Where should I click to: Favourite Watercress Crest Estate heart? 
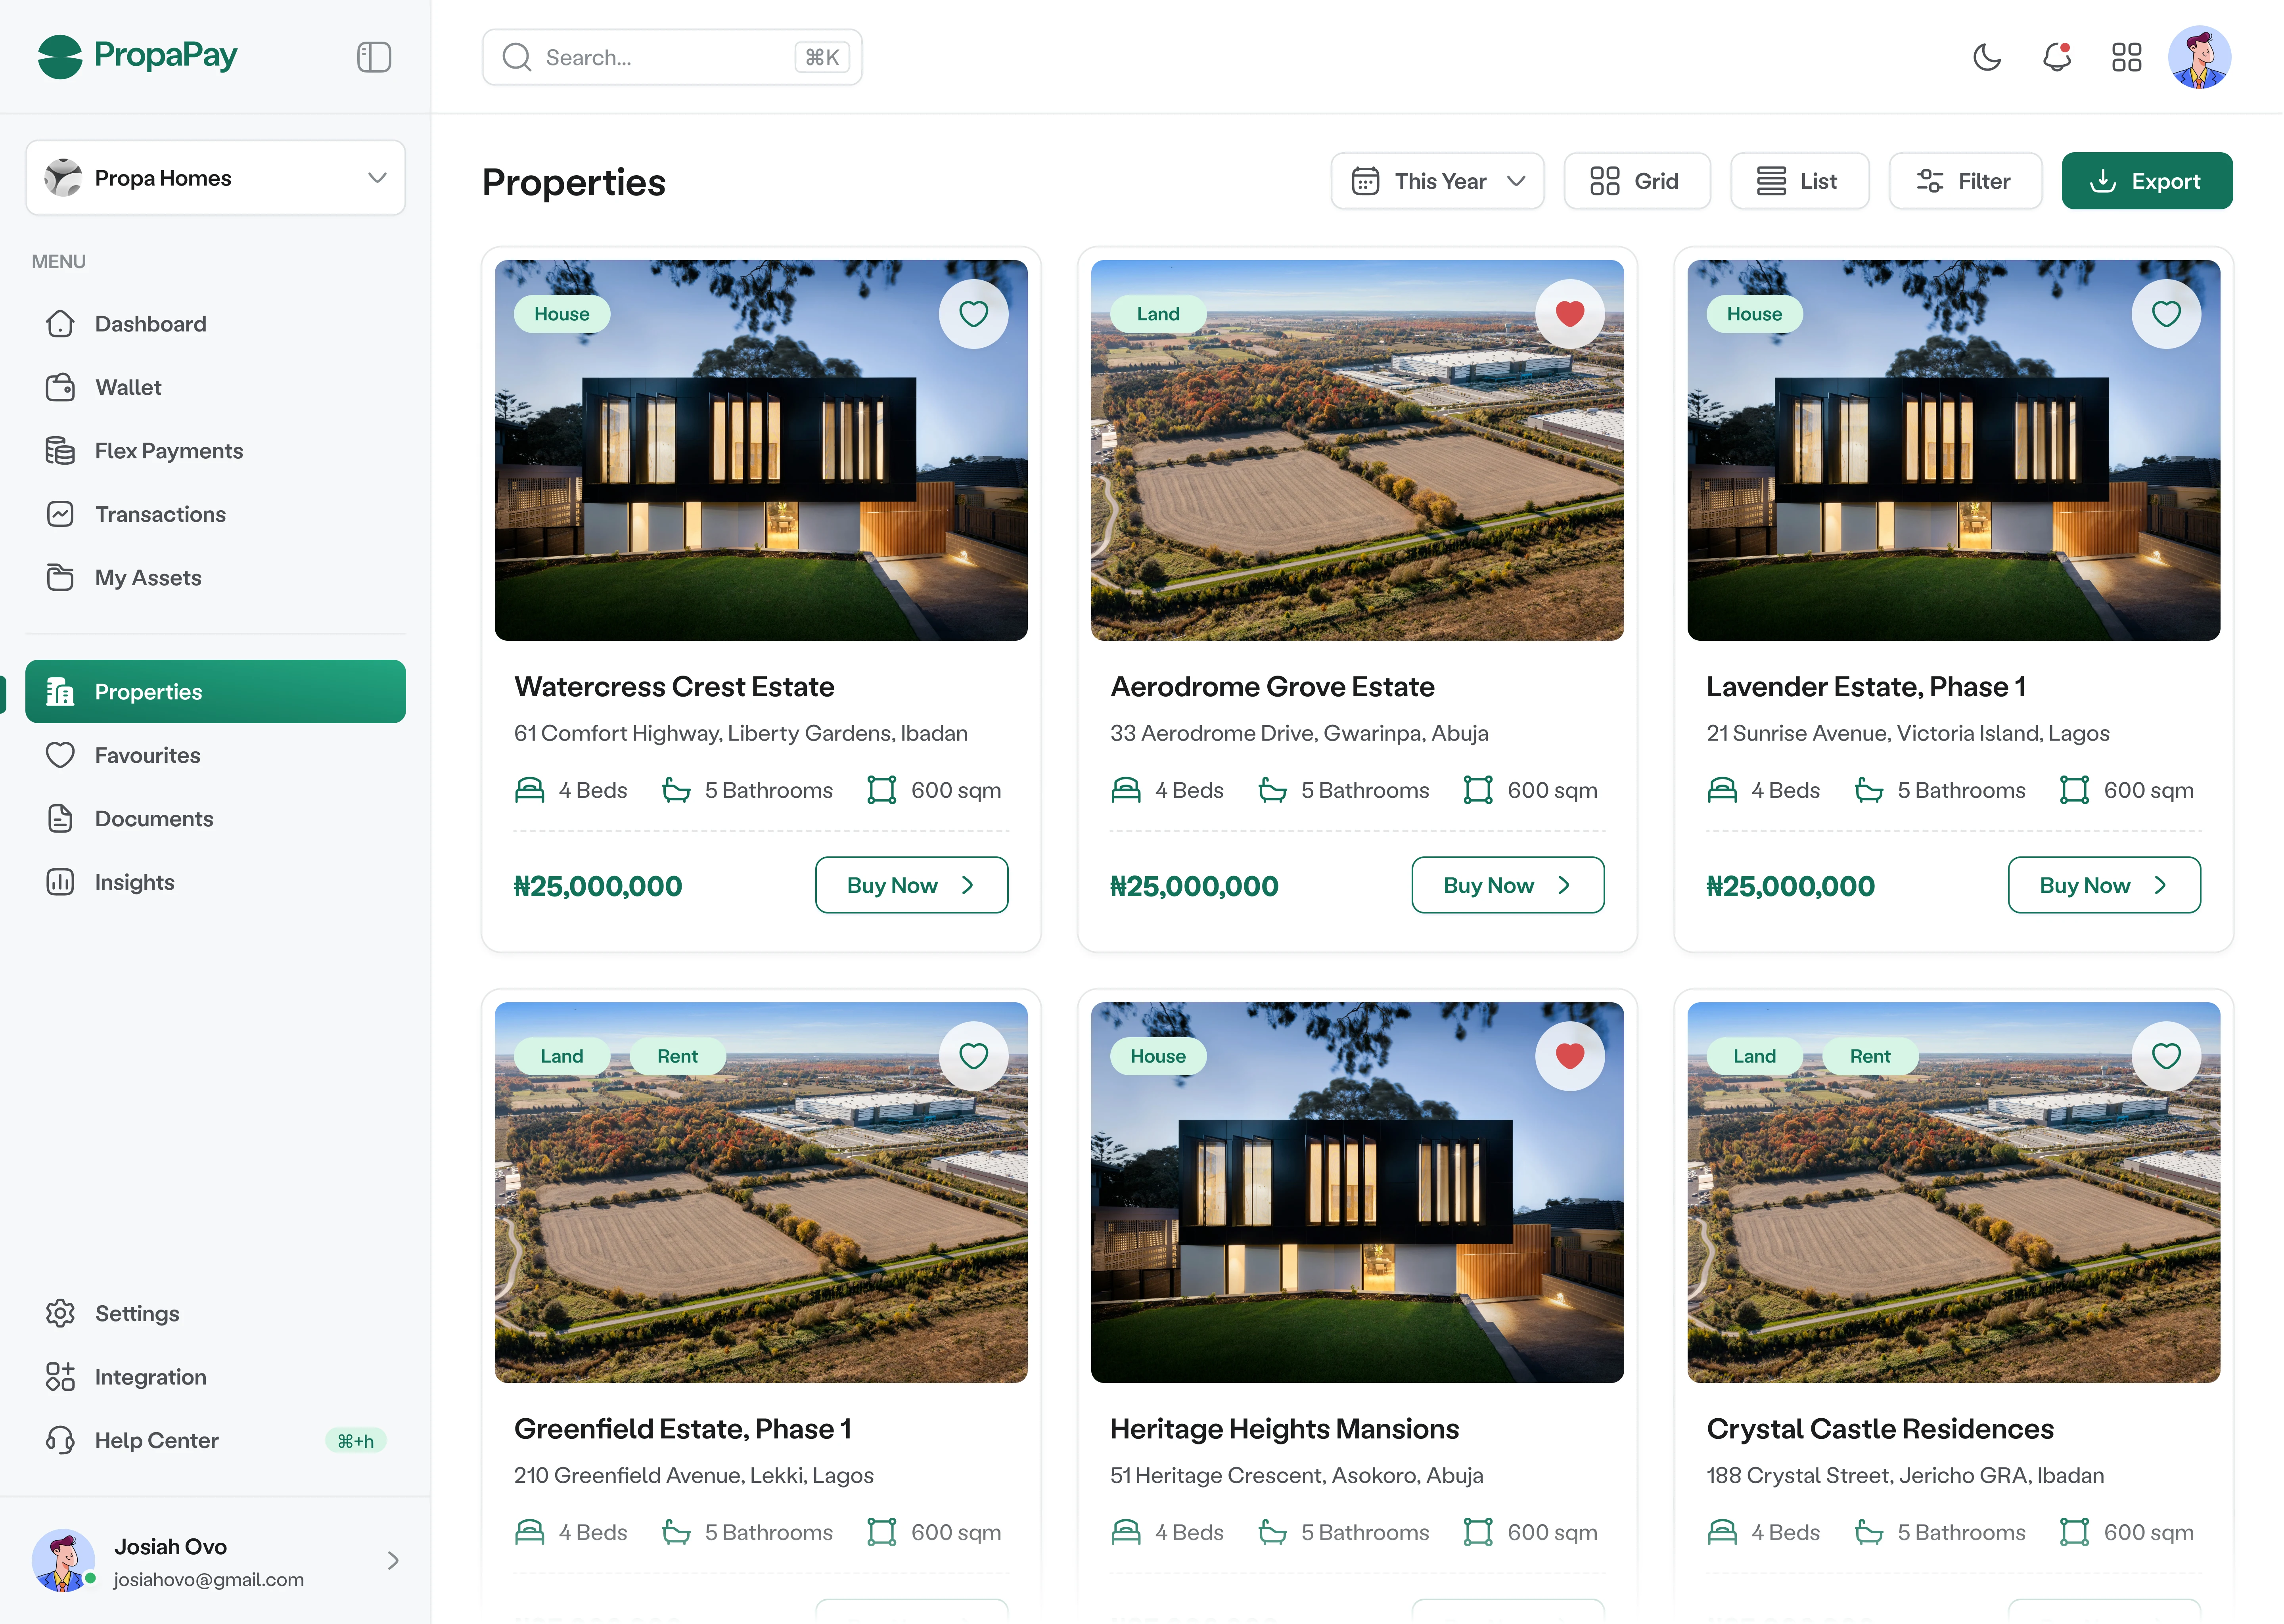[x=973, y=314]
